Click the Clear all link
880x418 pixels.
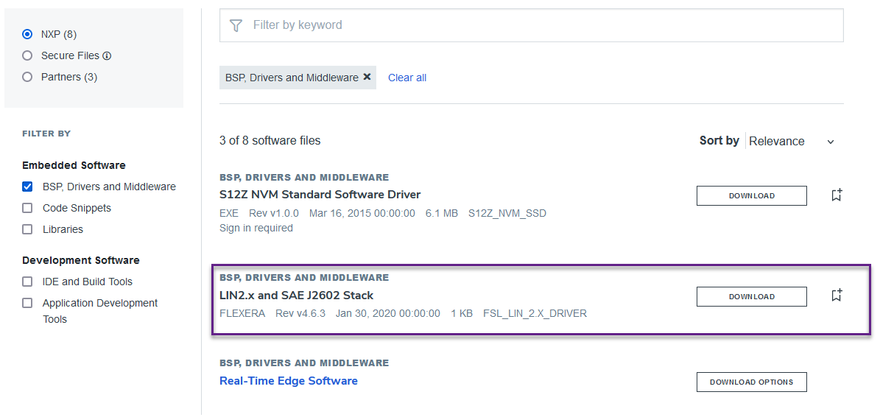[x=407, y=77]
